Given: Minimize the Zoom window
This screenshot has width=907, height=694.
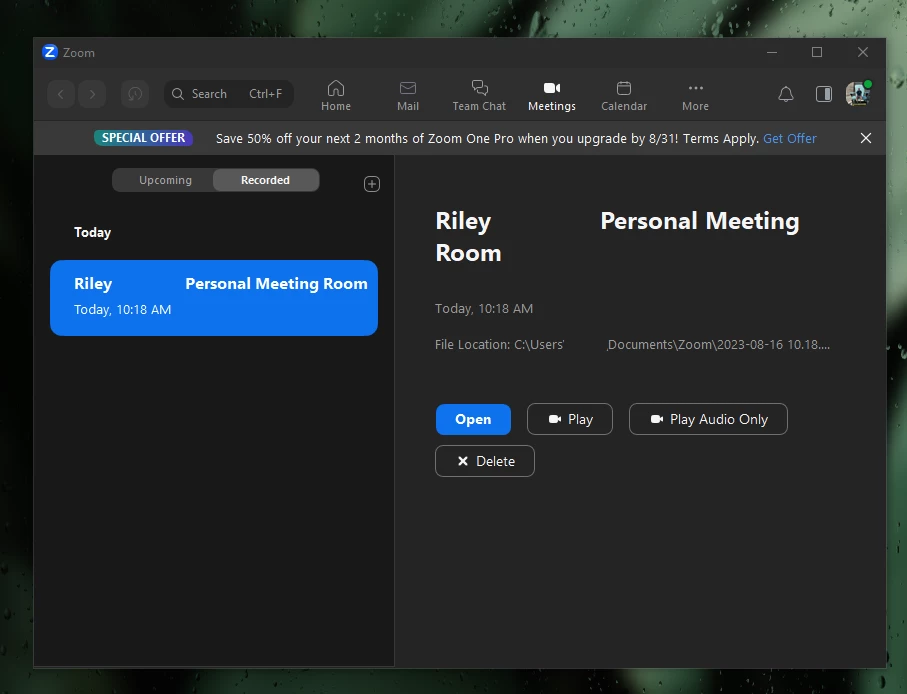Looking at the screenshot, I should click(x=772, y=52).
